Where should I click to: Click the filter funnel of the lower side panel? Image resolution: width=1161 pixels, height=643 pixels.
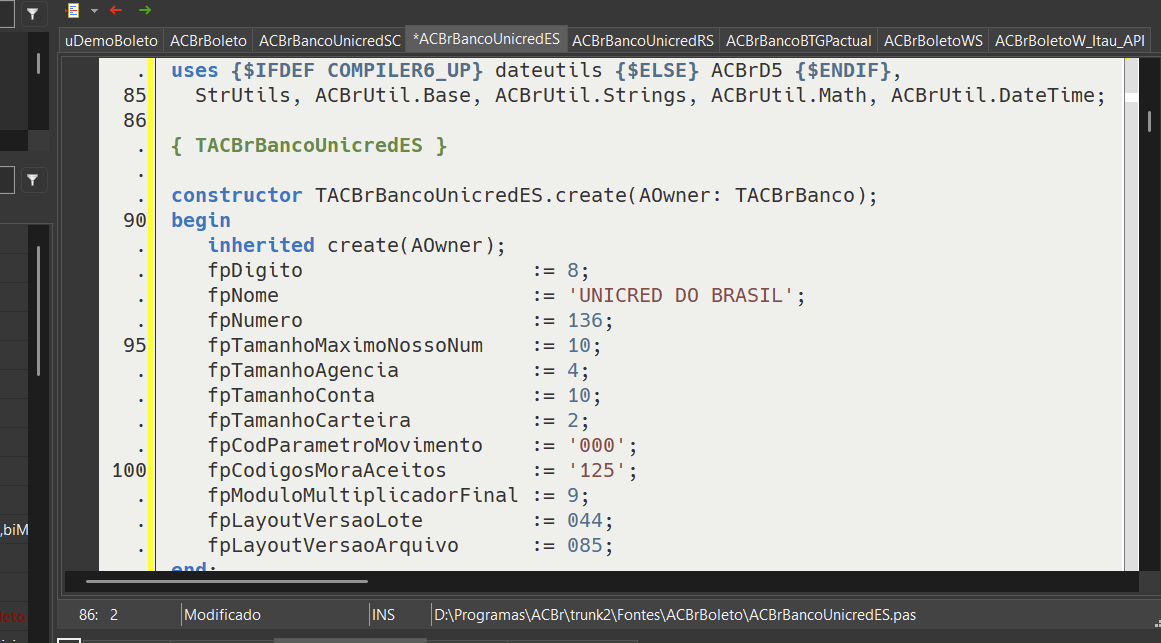tap(33, 179)
